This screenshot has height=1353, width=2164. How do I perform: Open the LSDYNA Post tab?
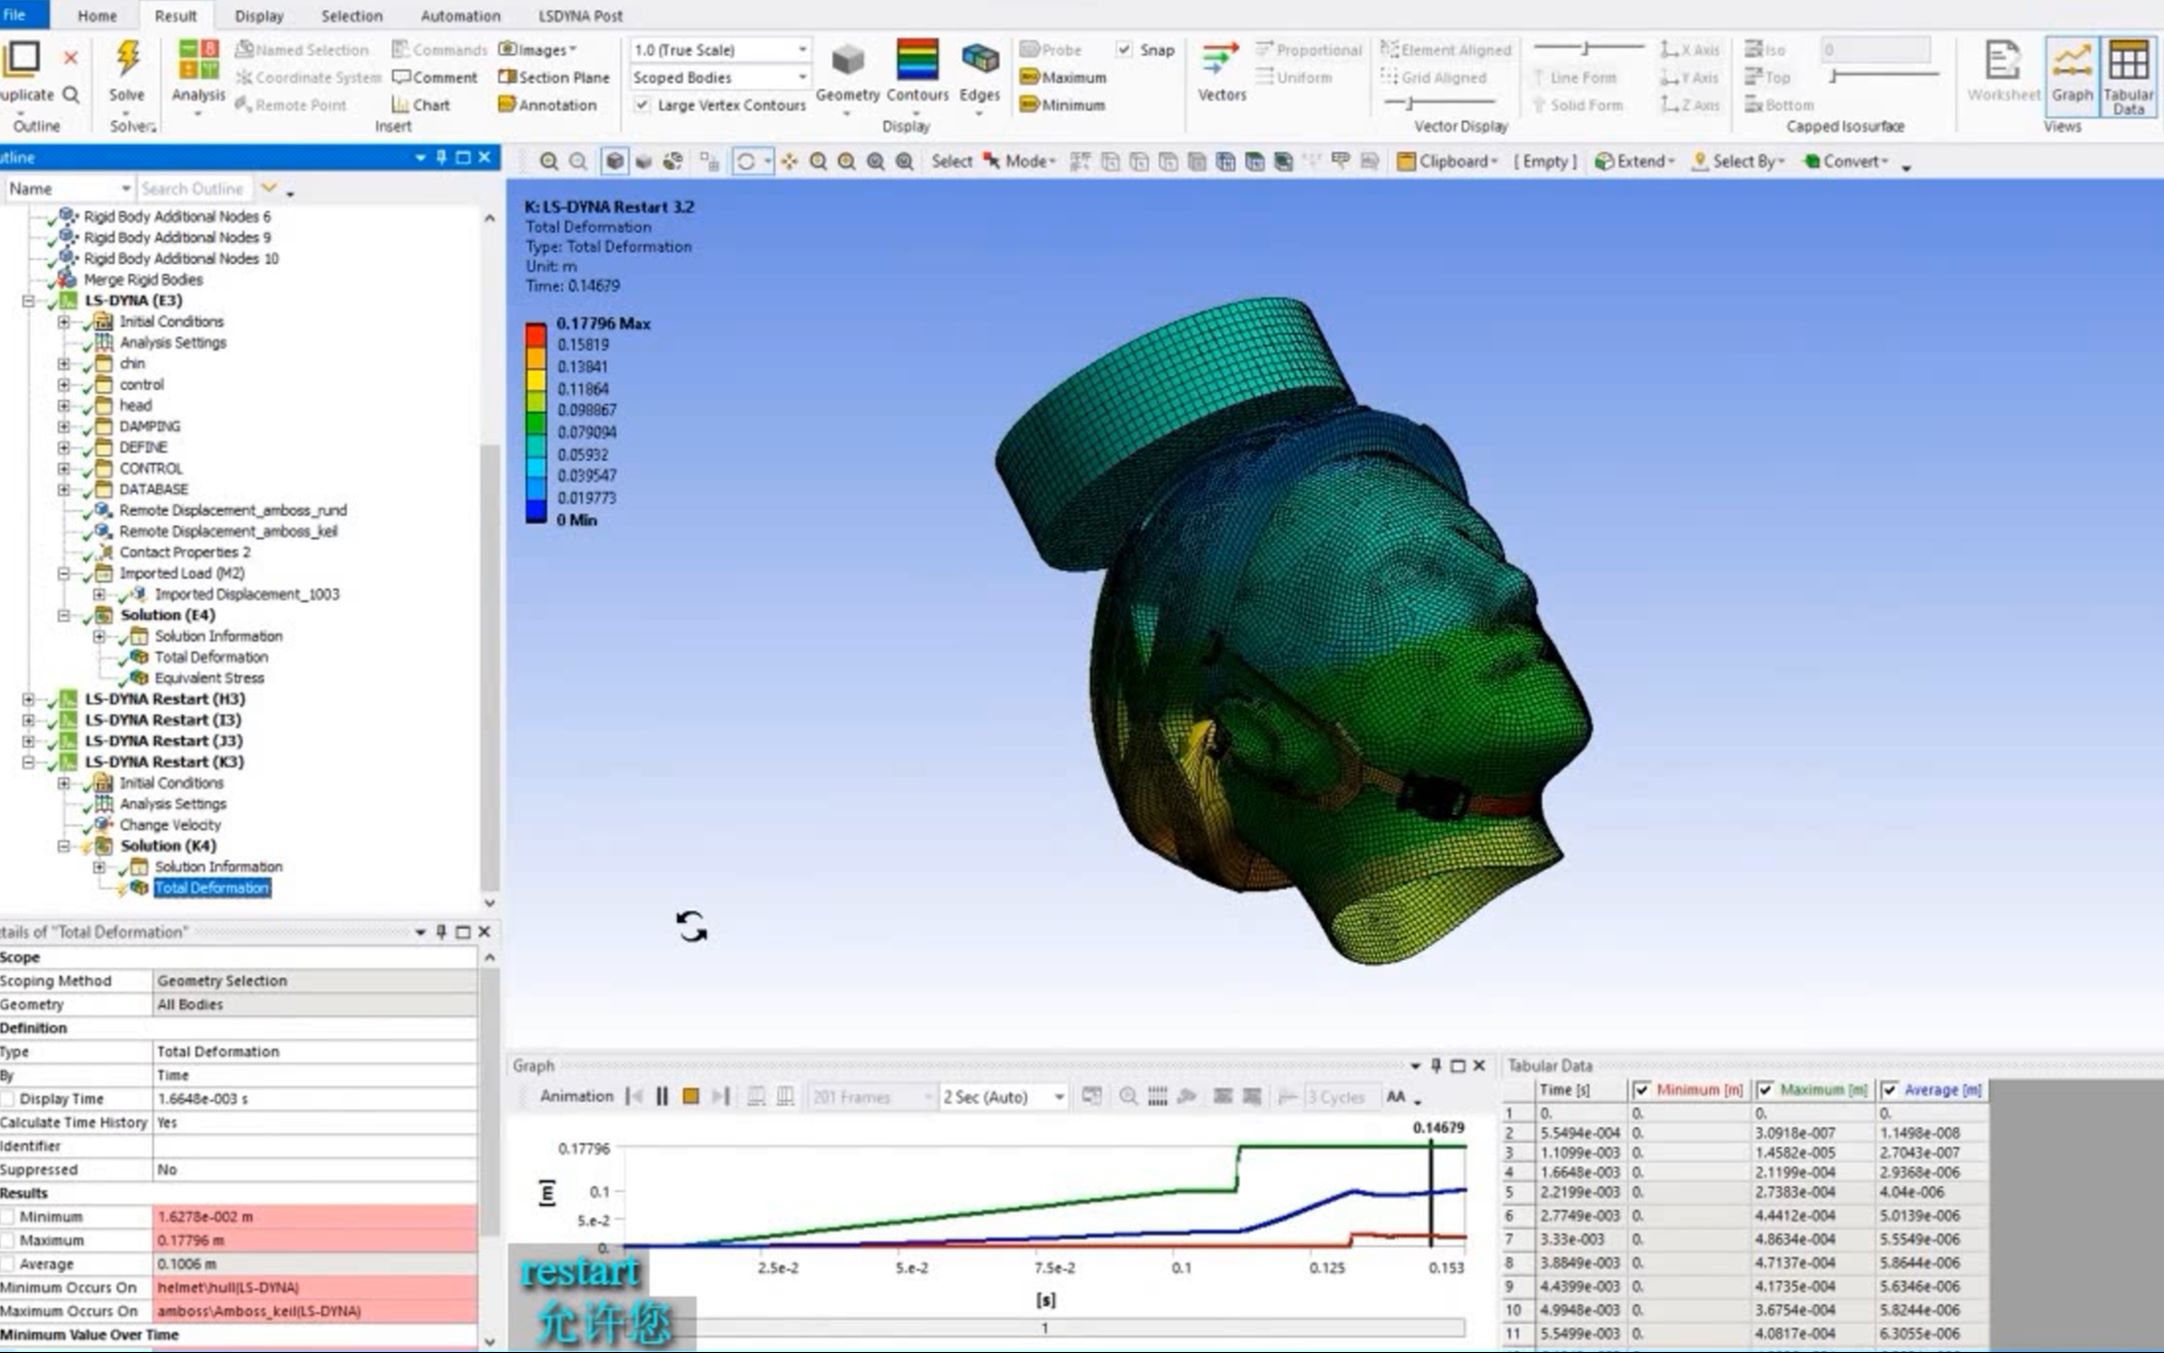pos(580,16)
